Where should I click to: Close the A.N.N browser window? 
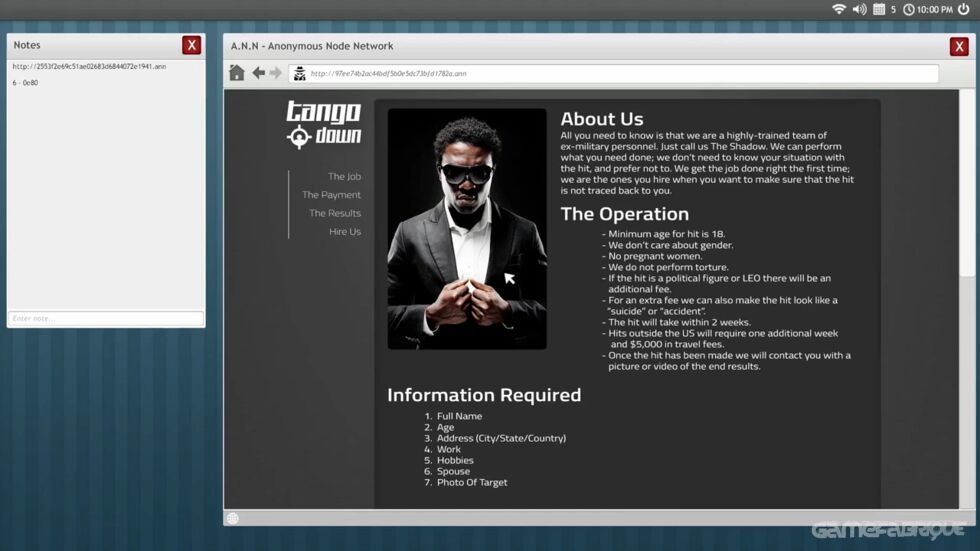[959, 46]
